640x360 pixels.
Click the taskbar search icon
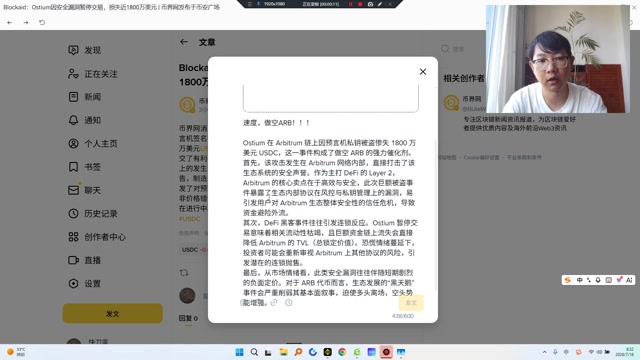254,352
